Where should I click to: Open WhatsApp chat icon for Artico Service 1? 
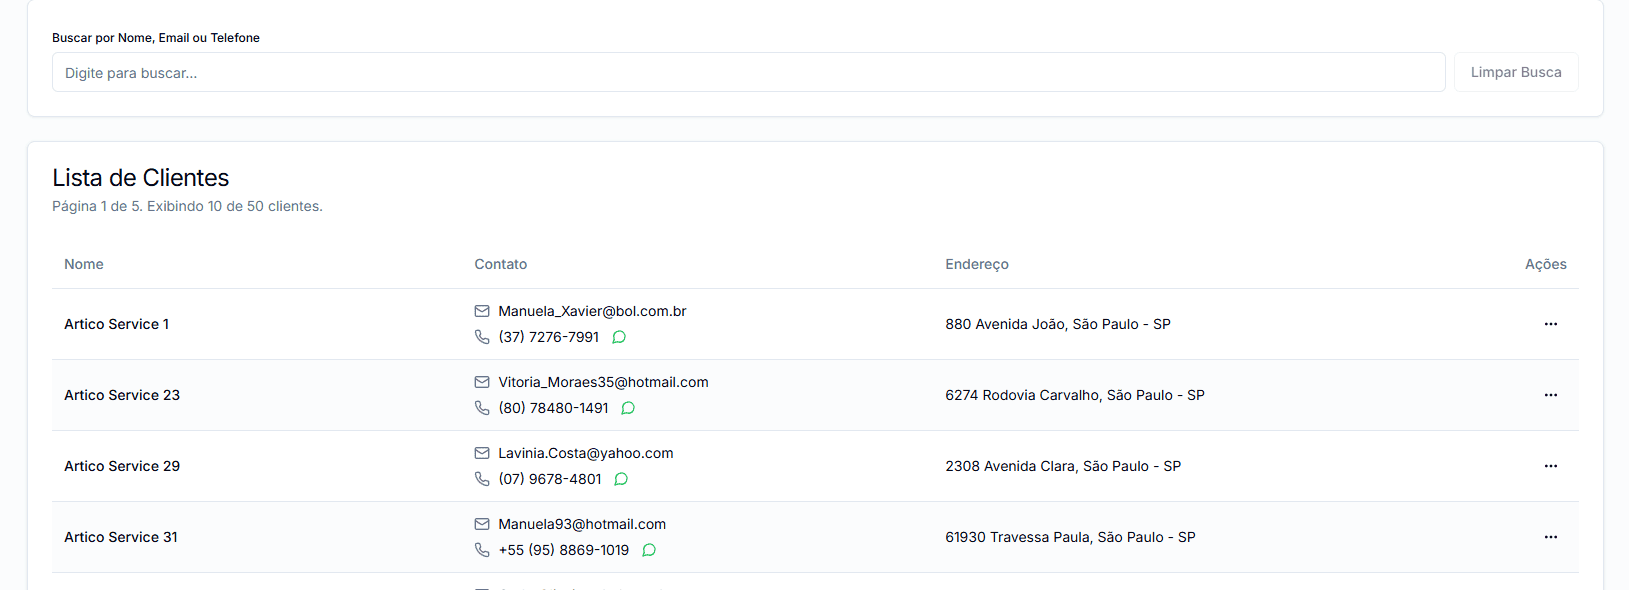click(x=619, y=337)
